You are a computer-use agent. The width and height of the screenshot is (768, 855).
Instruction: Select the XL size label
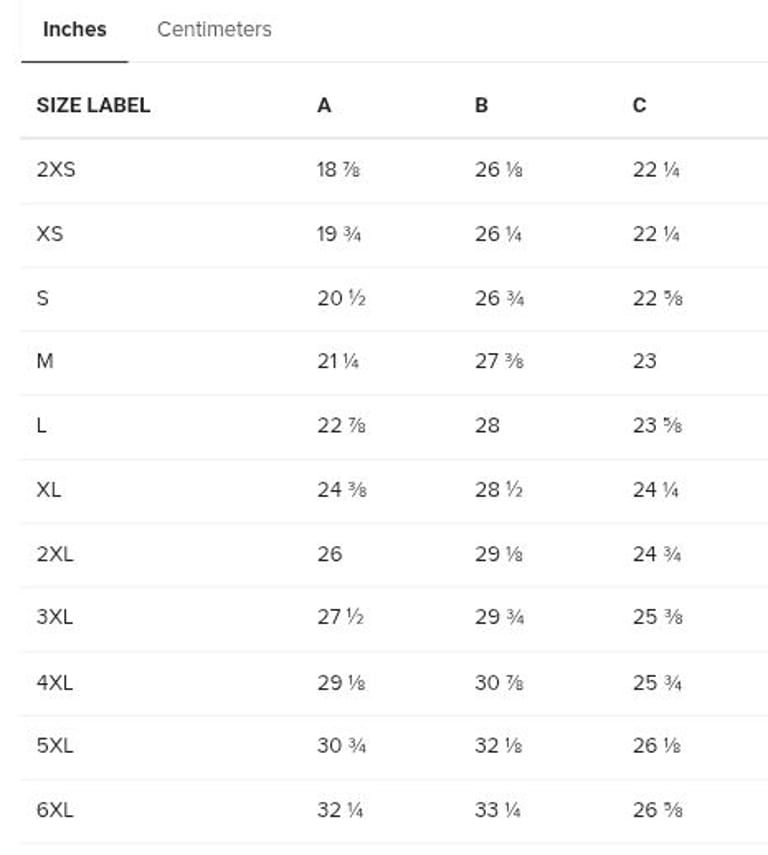pyautogui.click(x=49, y=490)
